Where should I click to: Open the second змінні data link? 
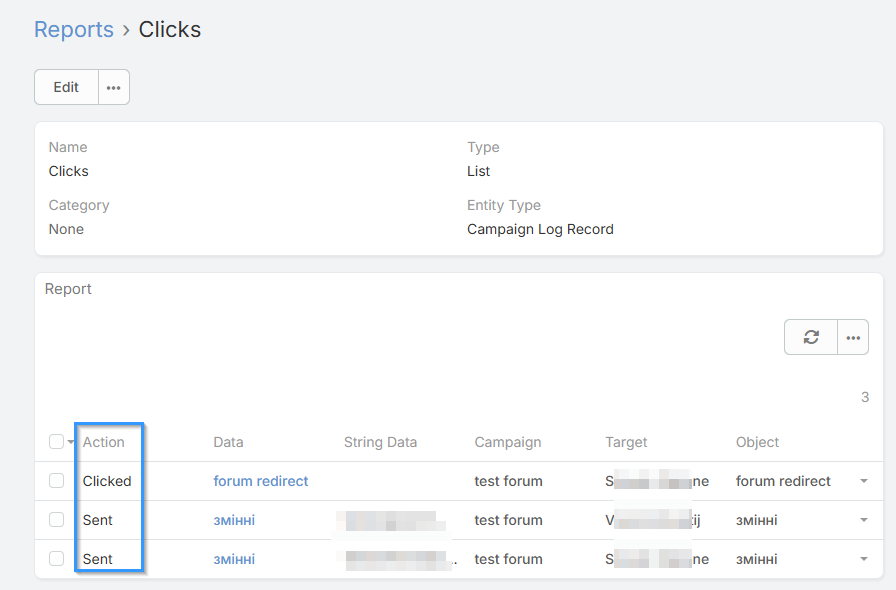(234, 559)
